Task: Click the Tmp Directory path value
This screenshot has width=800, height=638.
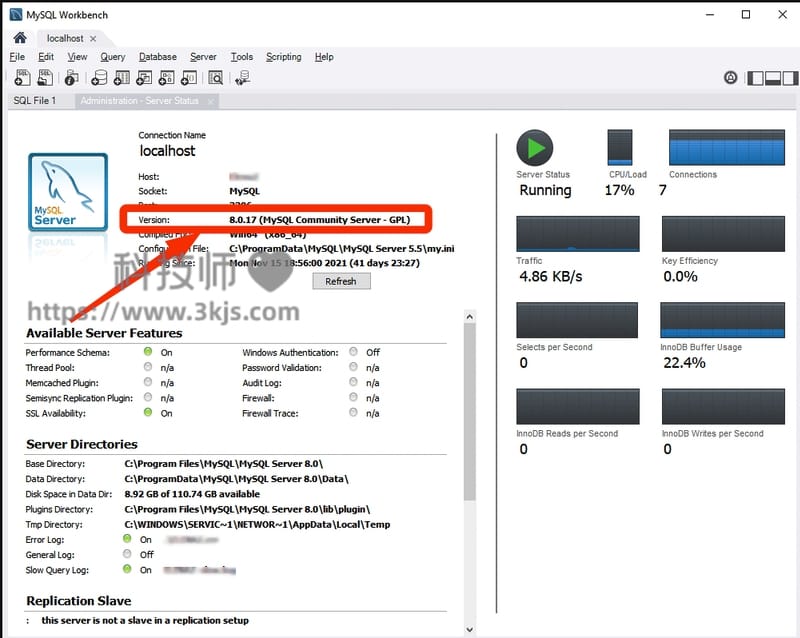Action: click(x=257, y=525)
